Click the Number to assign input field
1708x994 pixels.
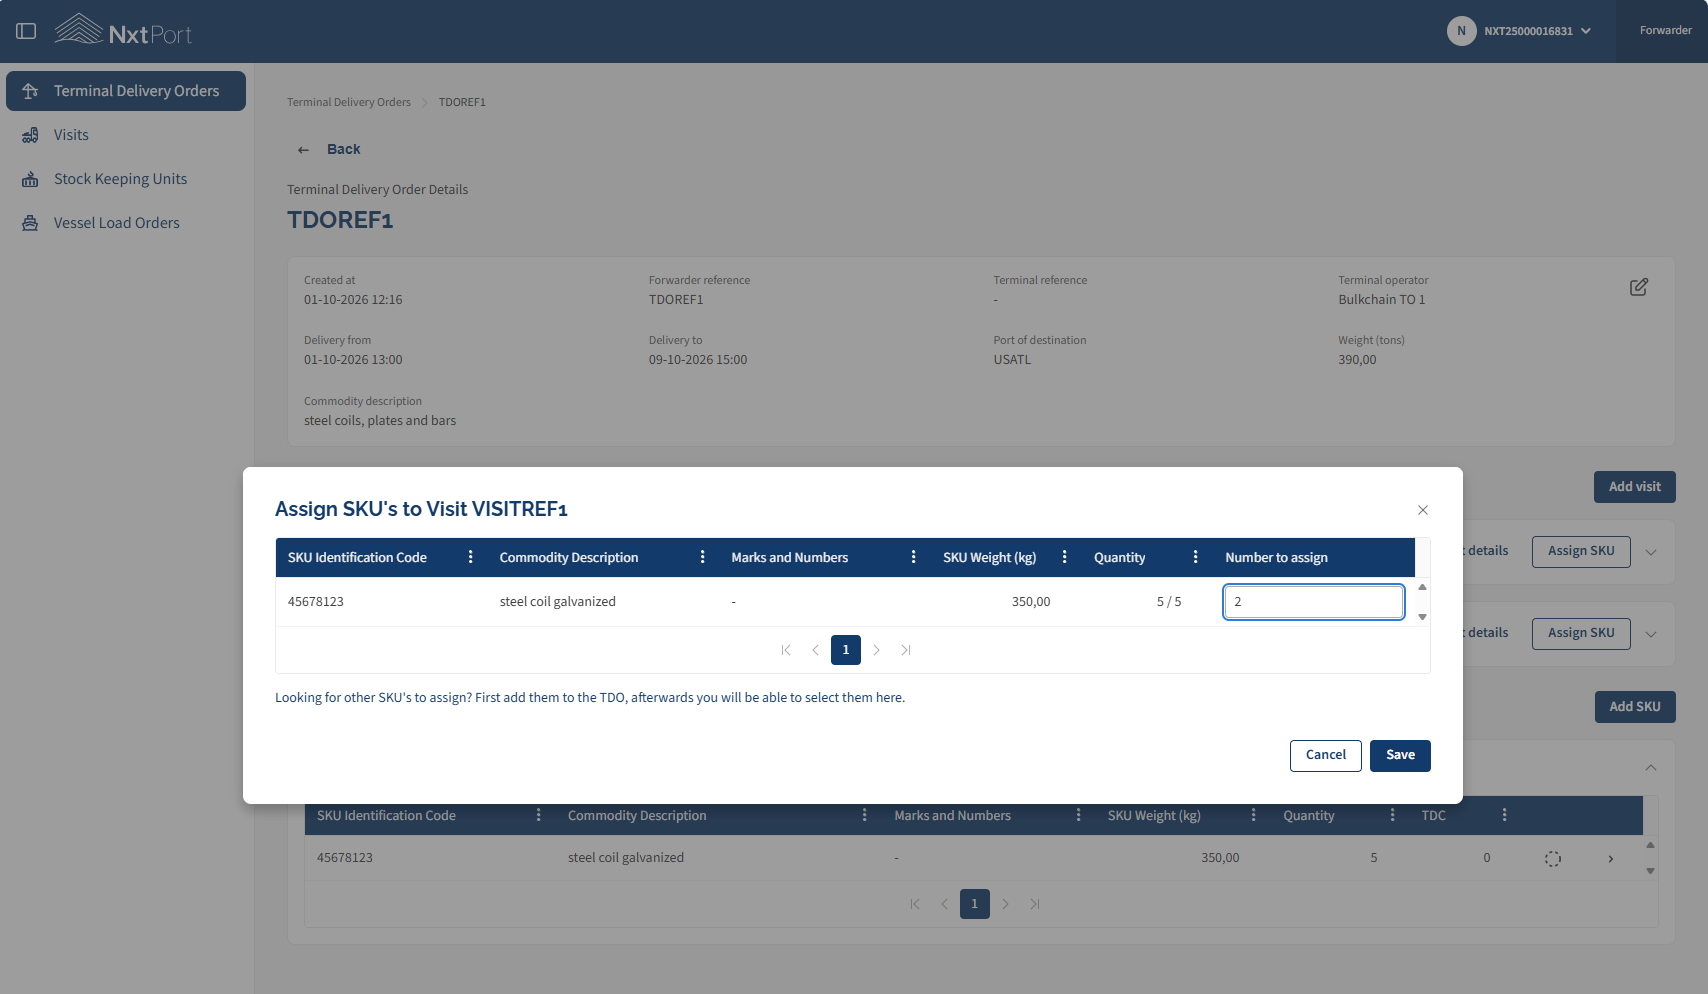pyautogui.click(x=1314, y=602)
